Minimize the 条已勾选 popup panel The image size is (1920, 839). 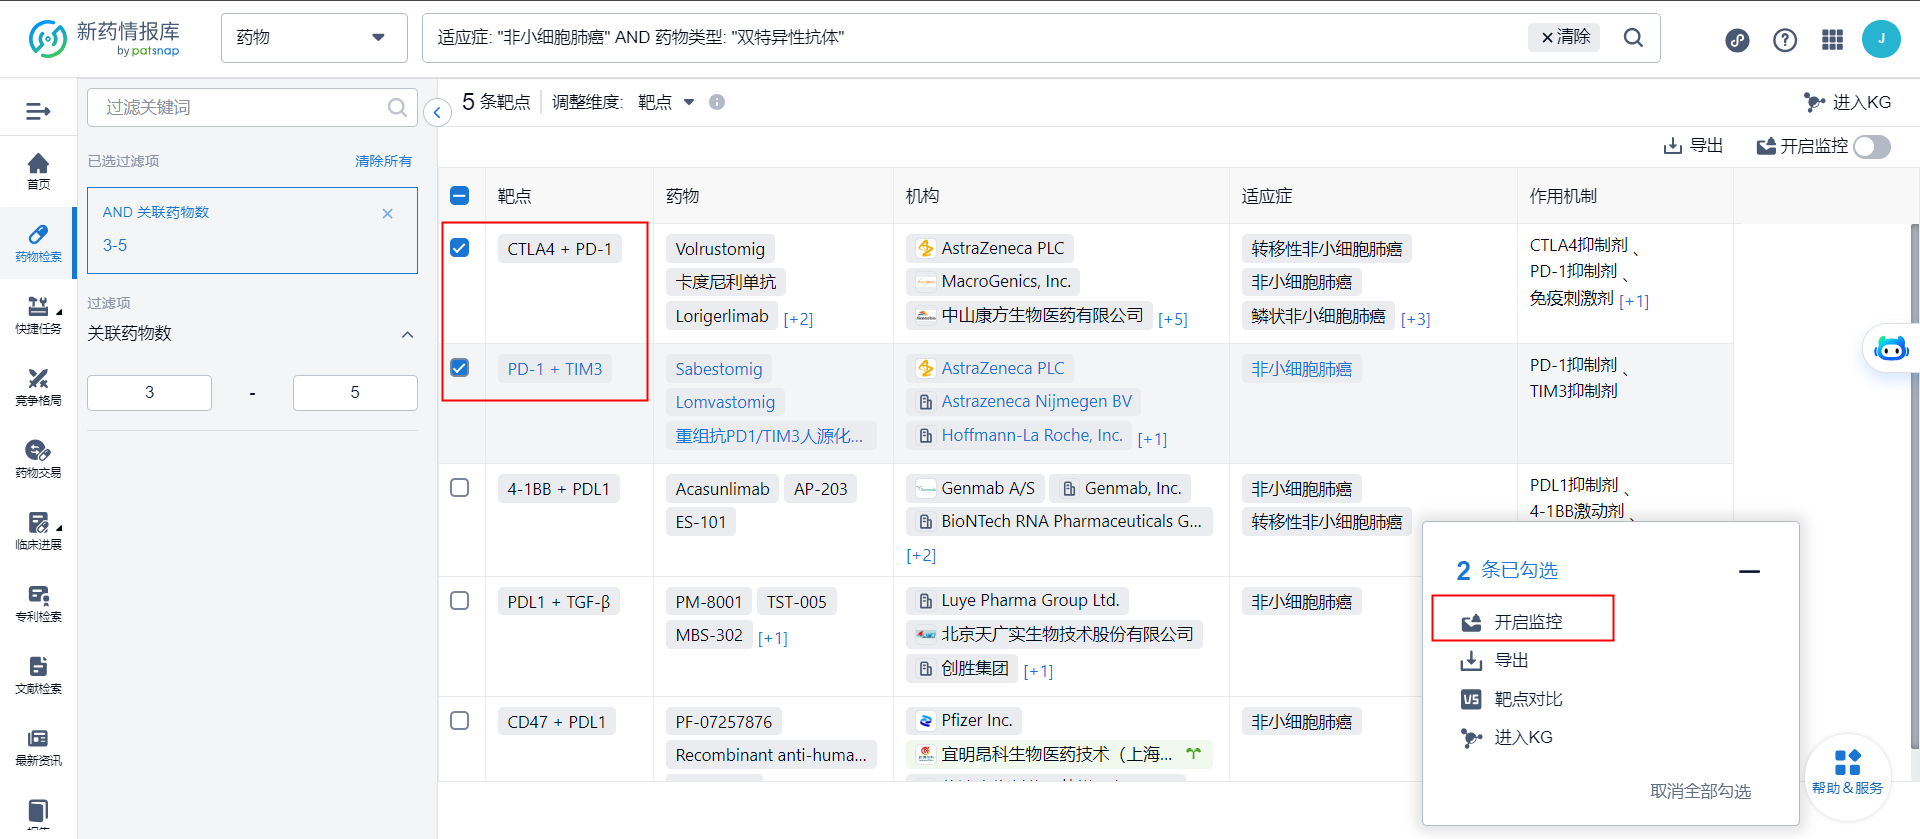point(1749,571)
